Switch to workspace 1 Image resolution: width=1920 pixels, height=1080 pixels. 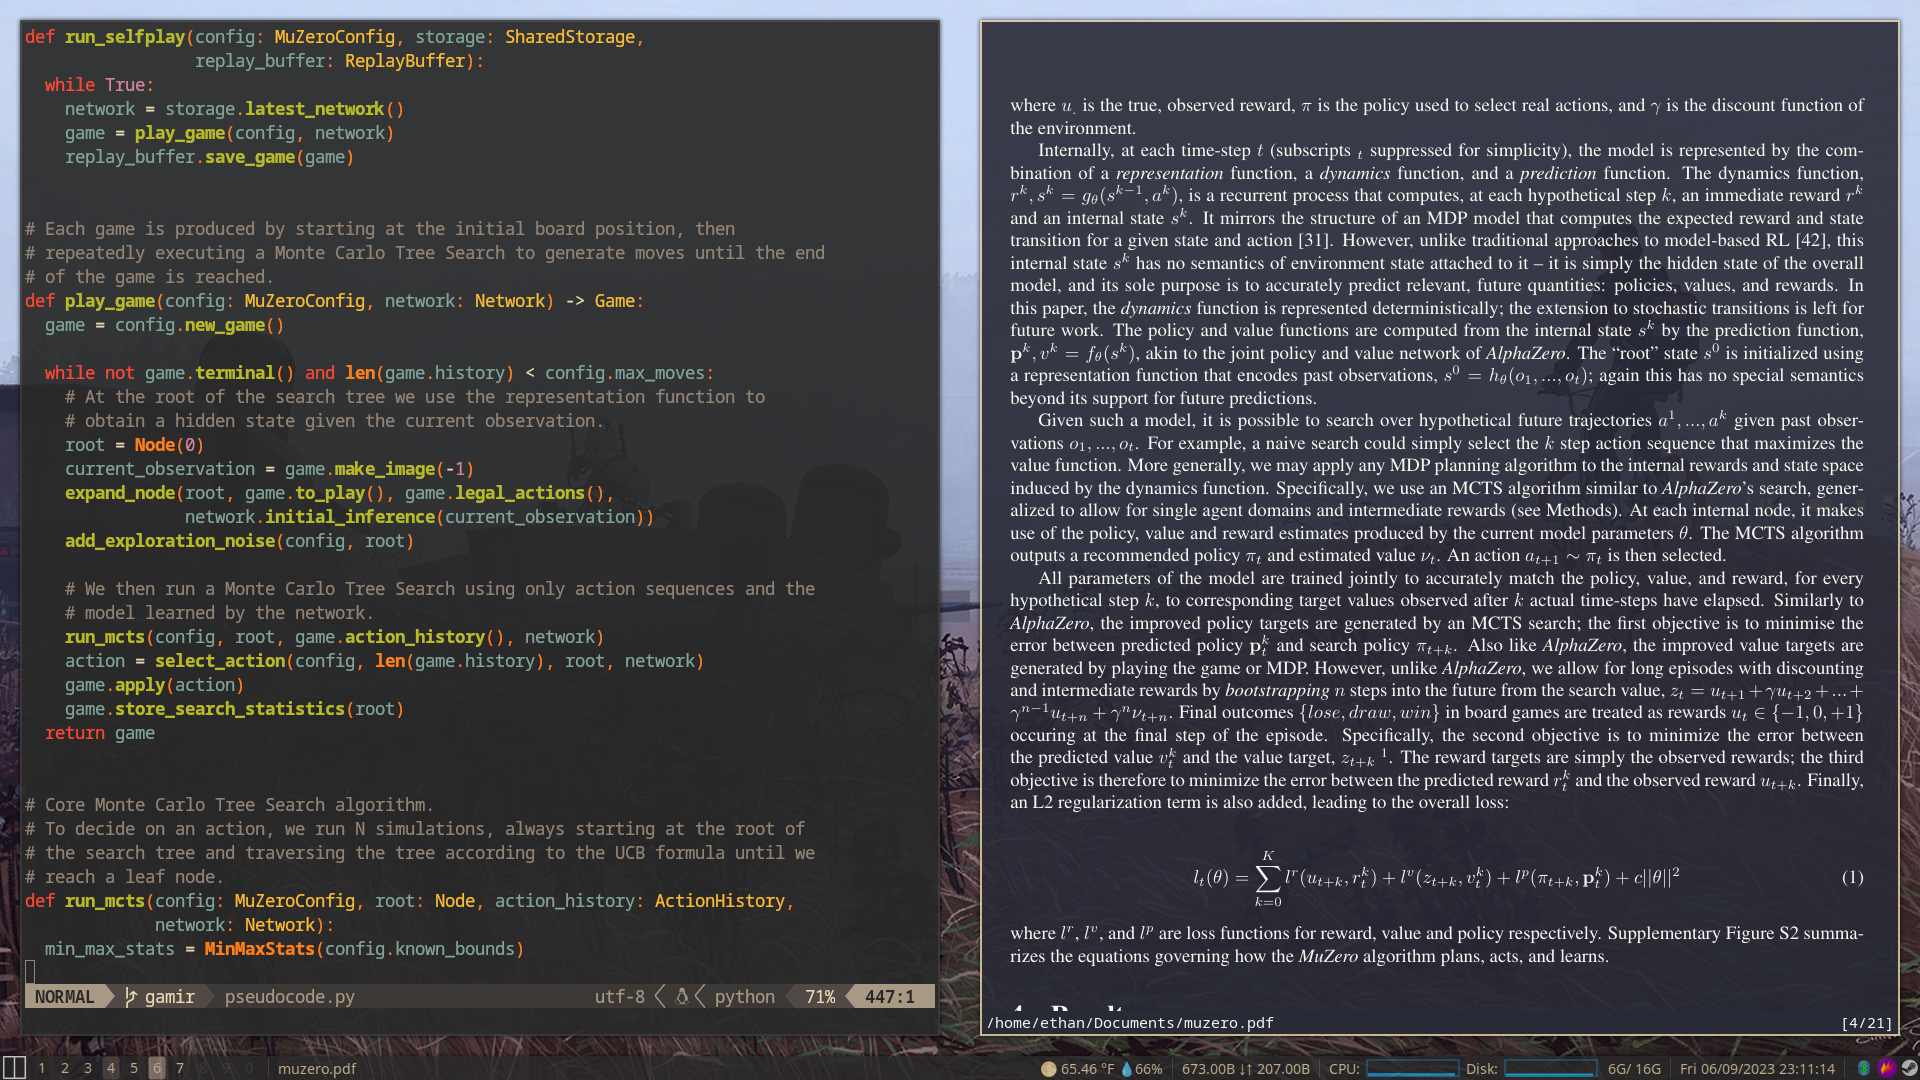(x=42, y=1068)
